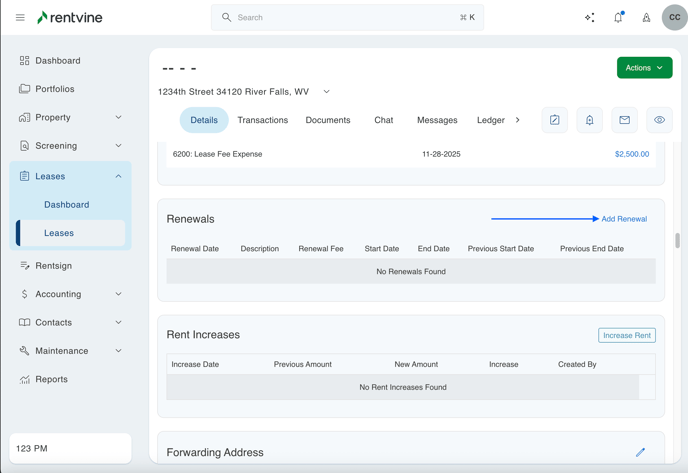Click the $2,500.00 amount link

631,155
